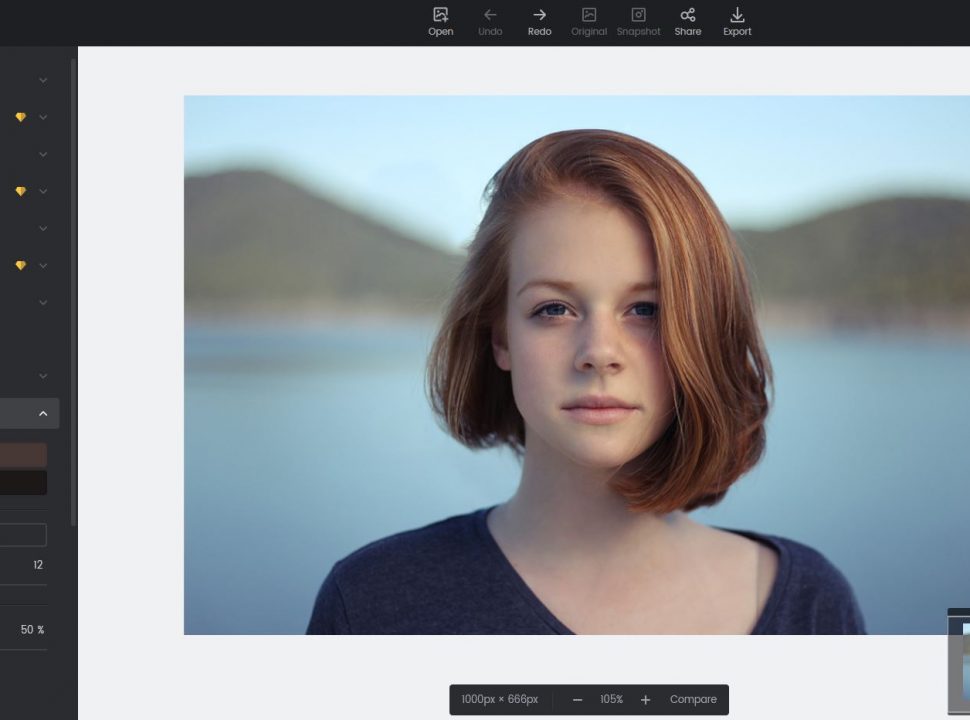Expand the topmost collapsed sidebar section
Screen dimensions: 970x720
tap(43, 80)
